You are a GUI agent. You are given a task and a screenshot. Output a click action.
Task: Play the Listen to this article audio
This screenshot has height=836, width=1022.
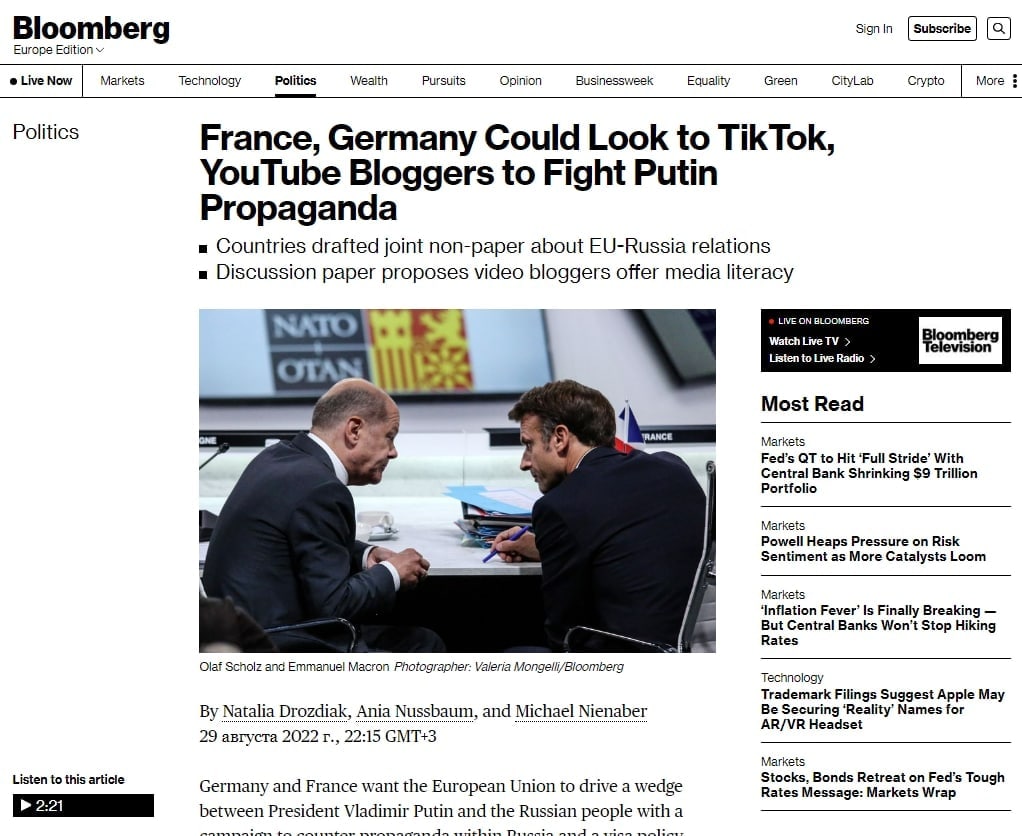click(x=83, y=805)
